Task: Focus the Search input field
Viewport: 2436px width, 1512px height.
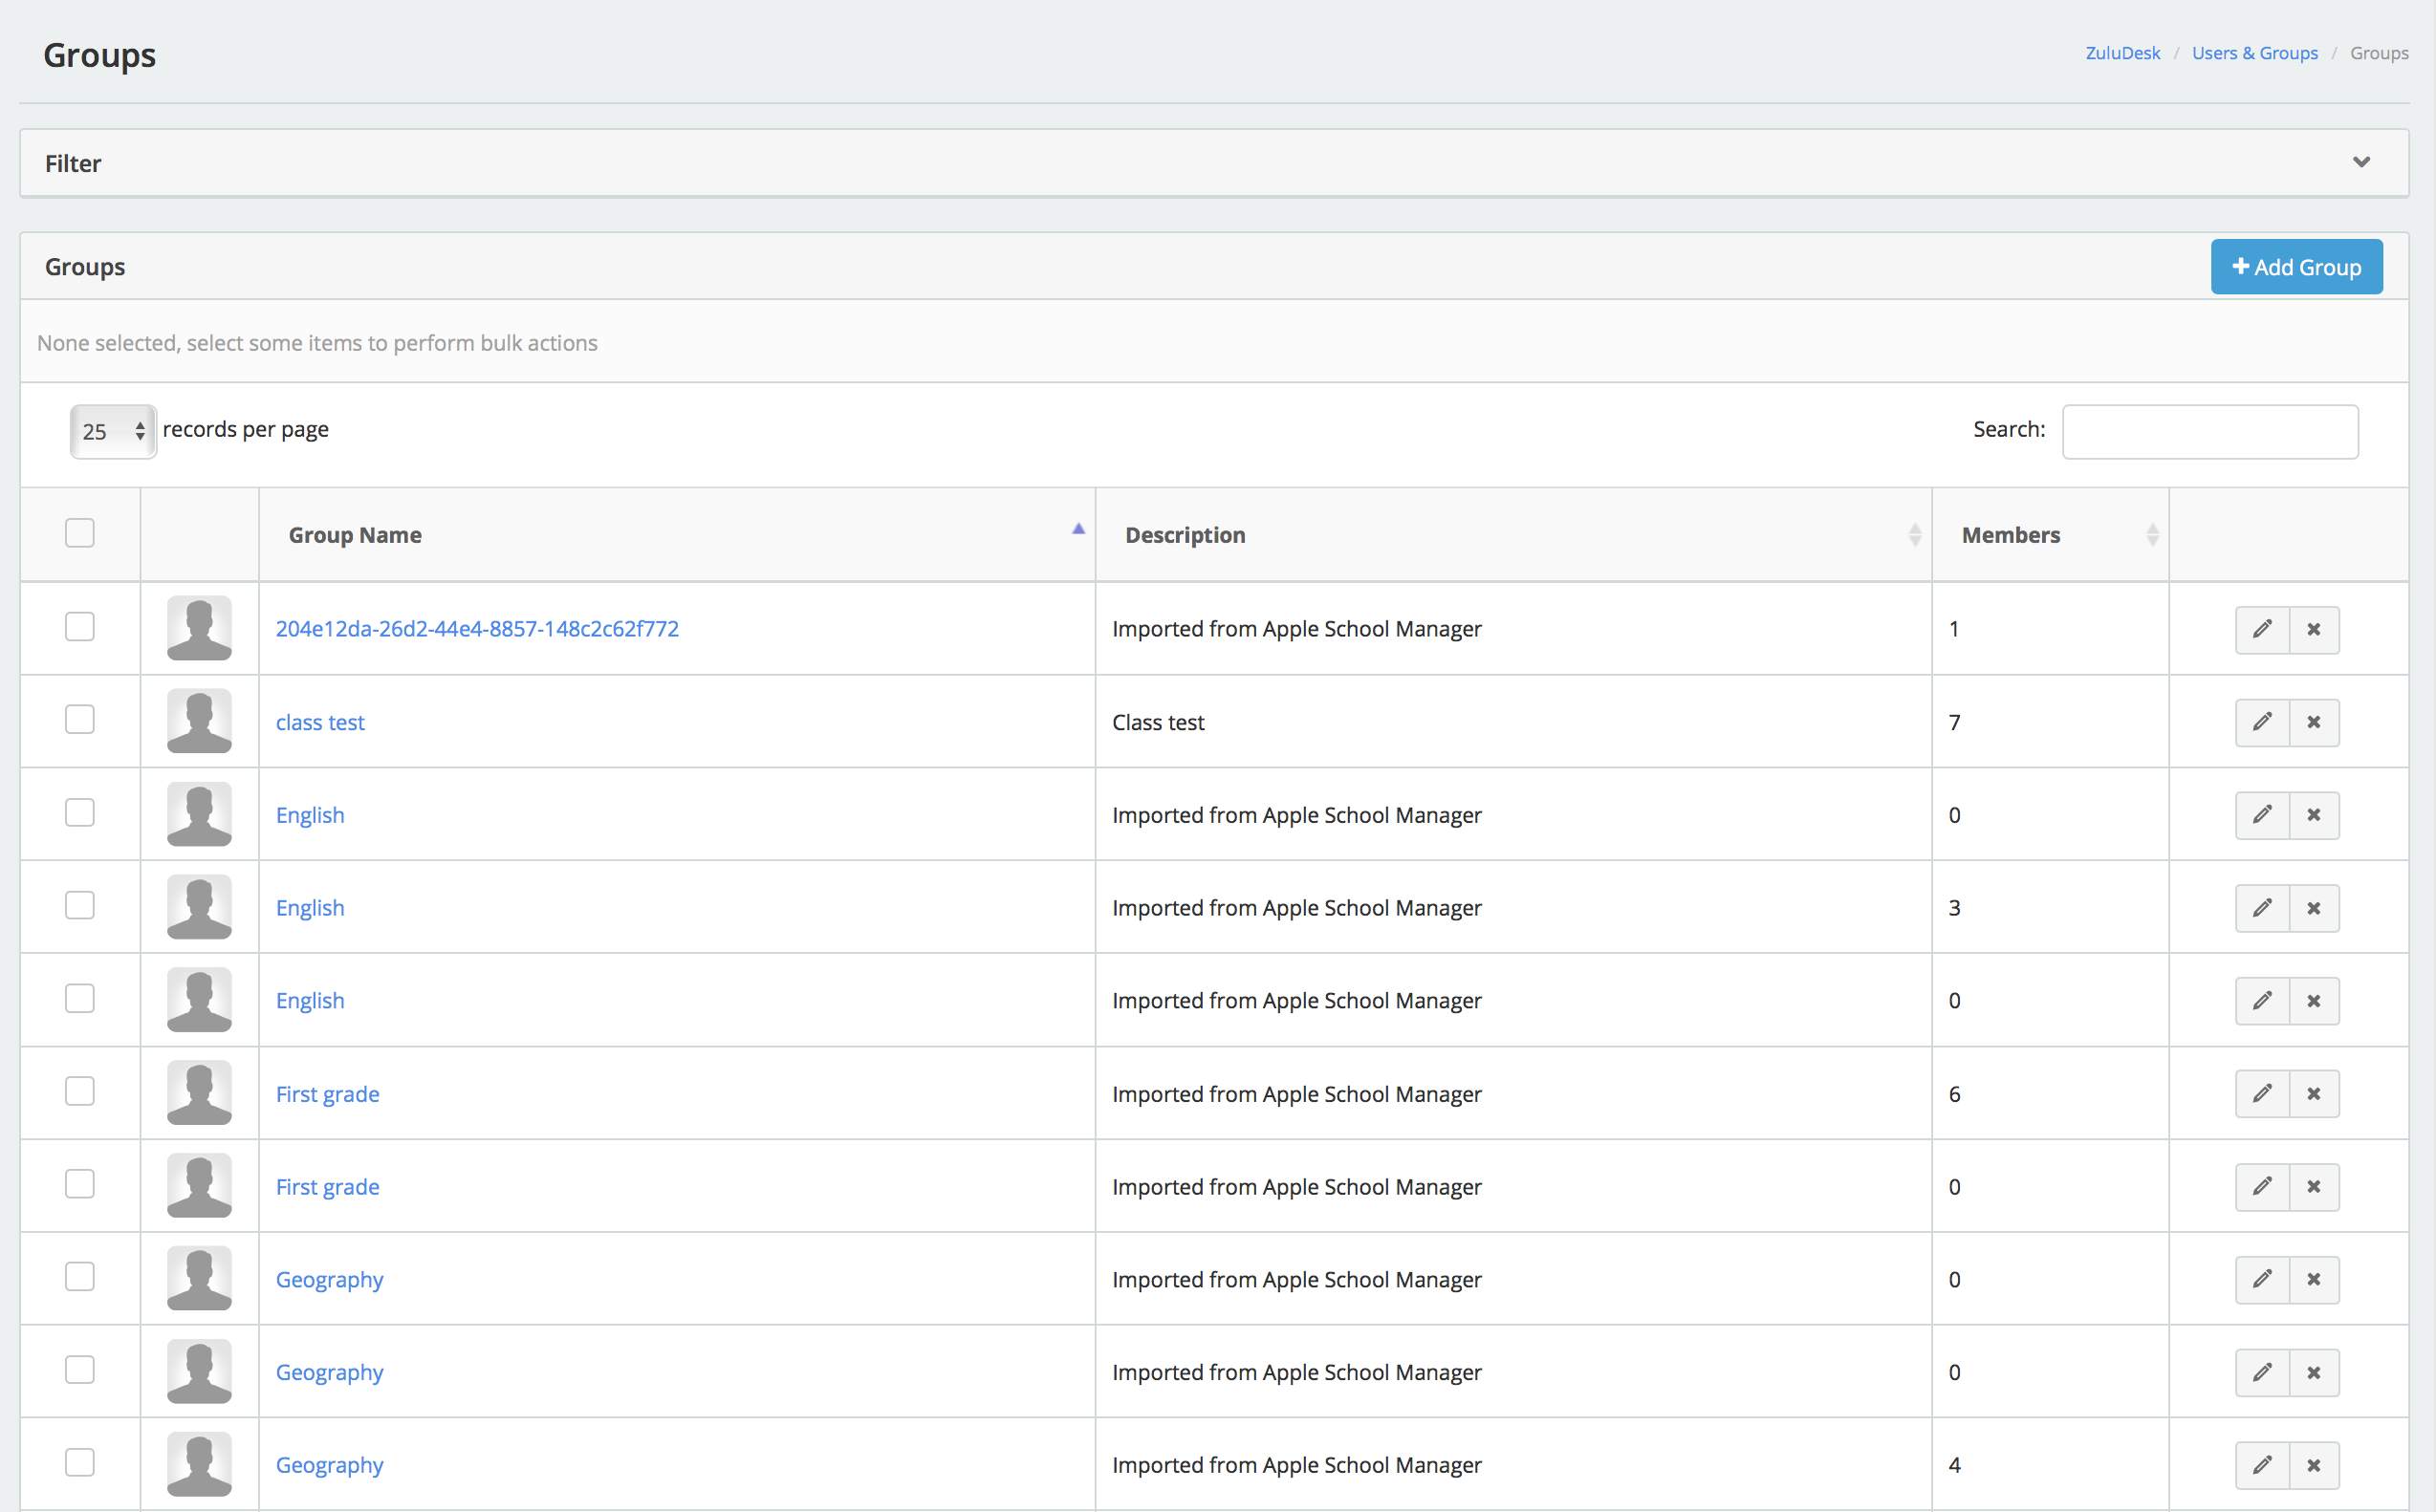Action: 2210,431
